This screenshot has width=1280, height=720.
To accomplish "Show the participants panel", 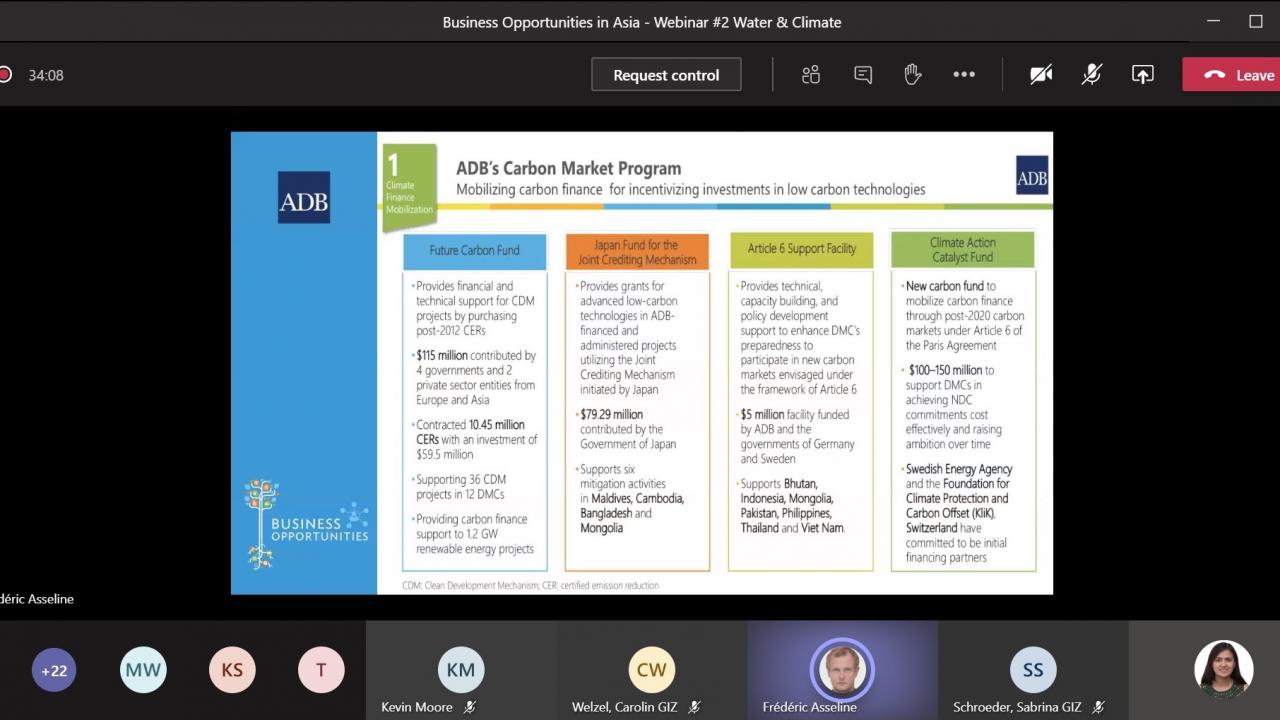I will pyautogui.click(x=811, y=75).
